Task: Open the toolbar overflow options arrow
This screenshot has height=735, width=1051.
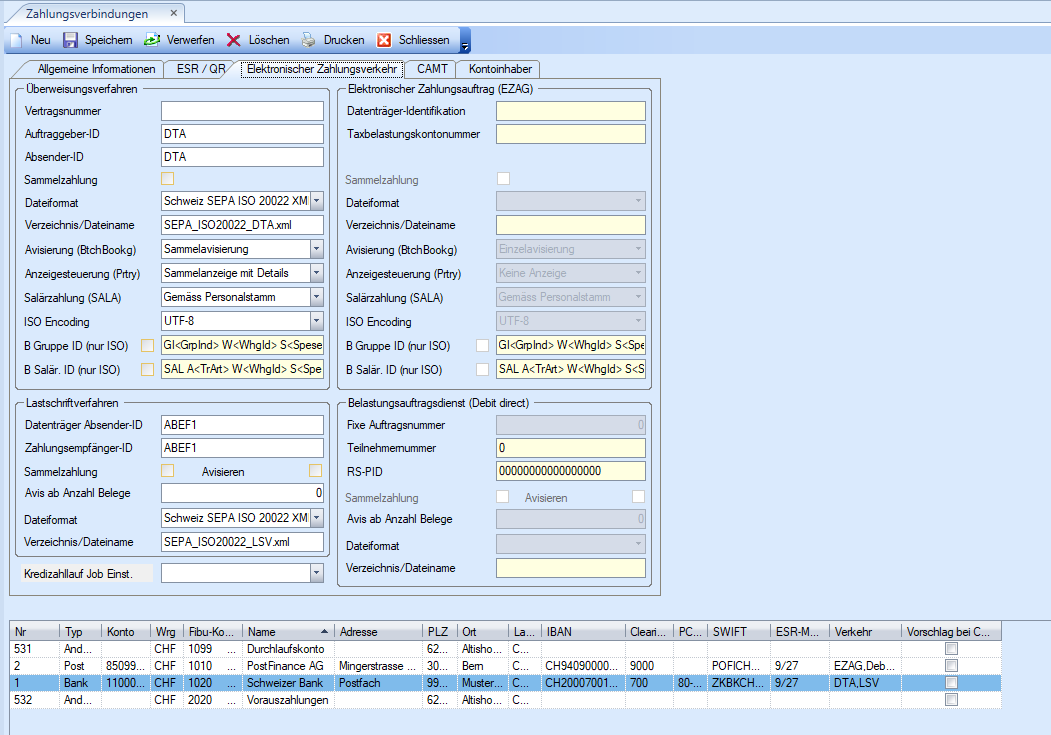Action: point(465,41)
